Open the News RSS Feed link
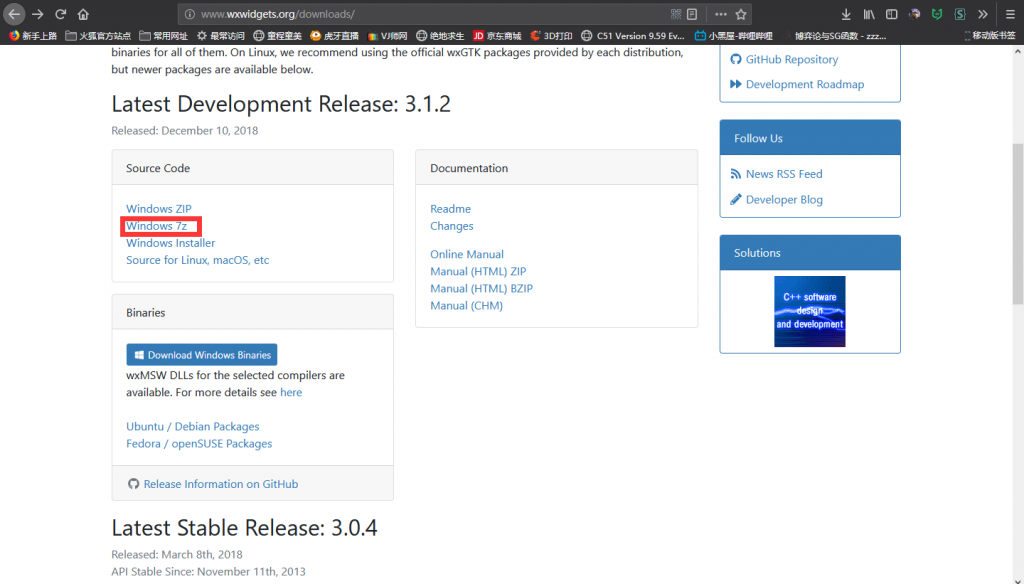The height and width of the screenshot is (584, 1024). point(784,174)
